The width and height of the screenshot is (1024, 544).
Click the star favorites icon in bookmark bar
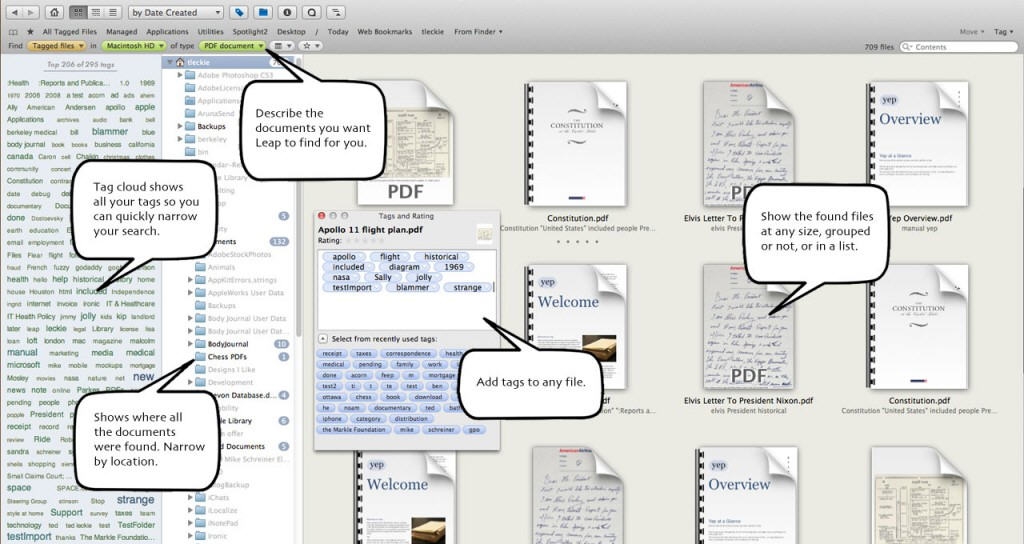pyautogui.click(x=30, y=31)
